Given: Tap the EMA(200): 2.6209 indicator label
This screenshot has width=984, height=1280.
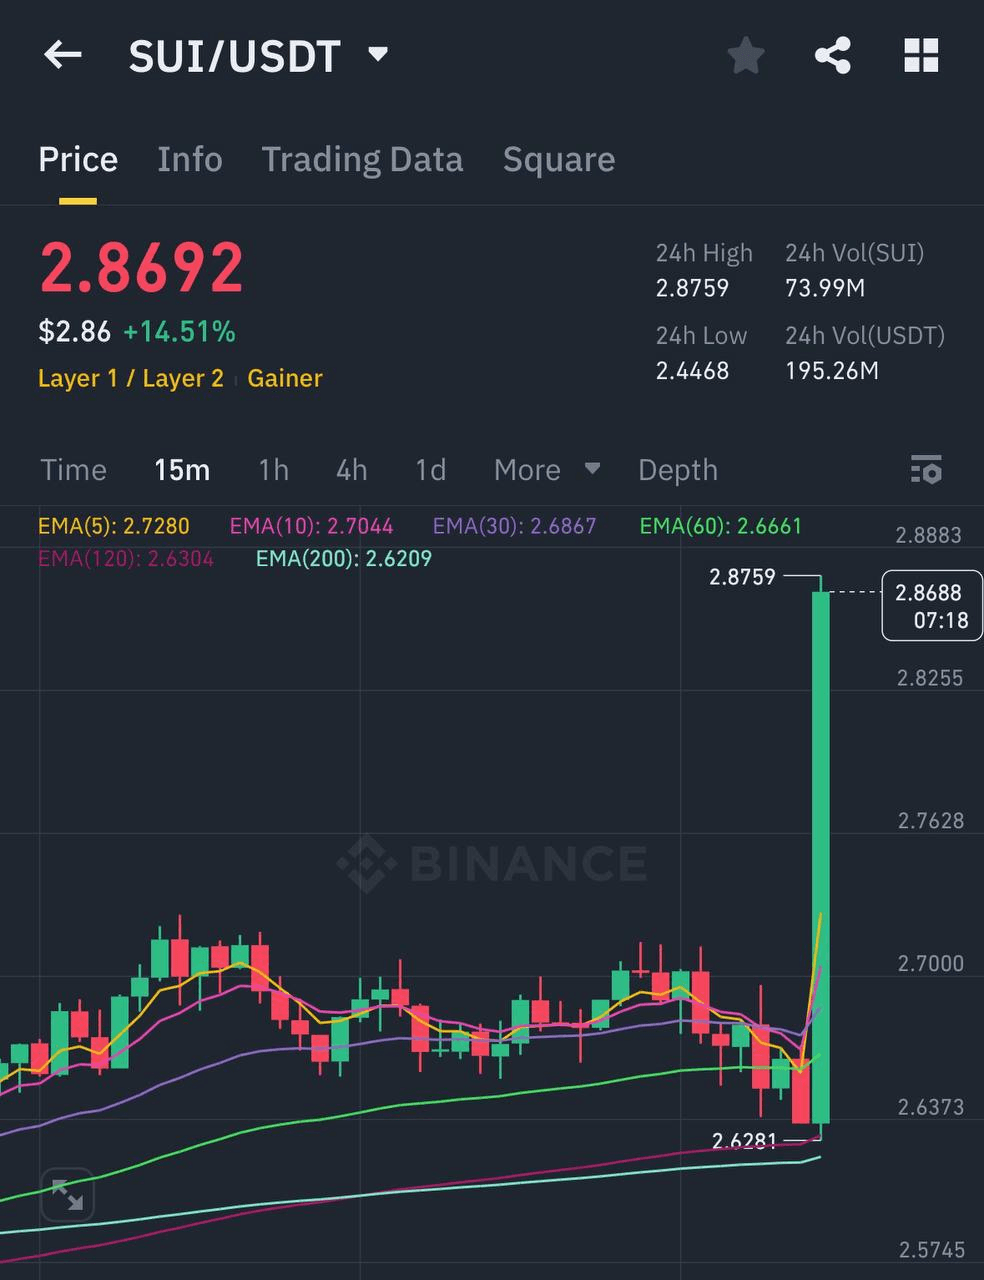Looking at the screenshot, I should point(344,558).
